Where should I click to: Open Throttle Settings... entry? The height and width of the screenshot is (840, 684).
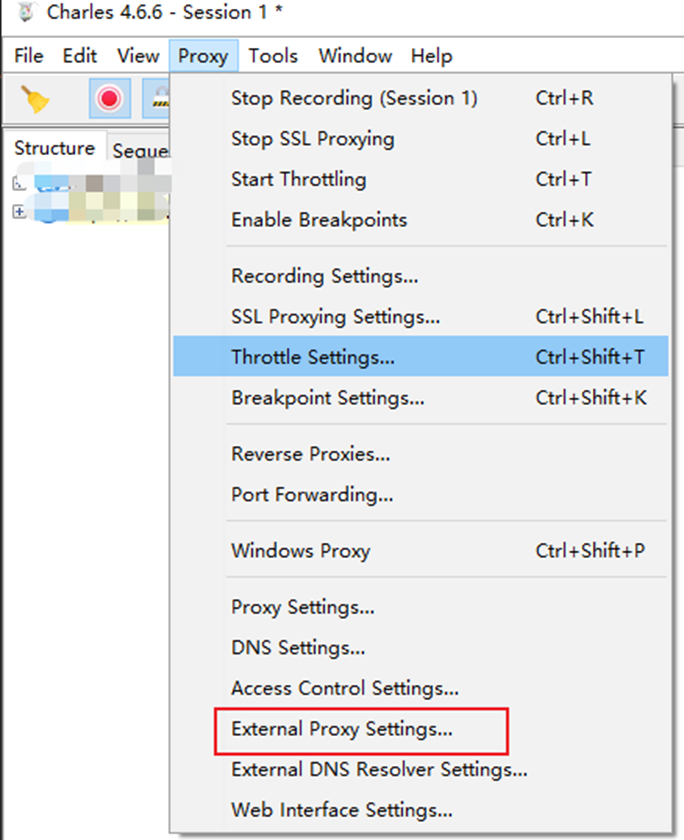(x=312, y=357)
